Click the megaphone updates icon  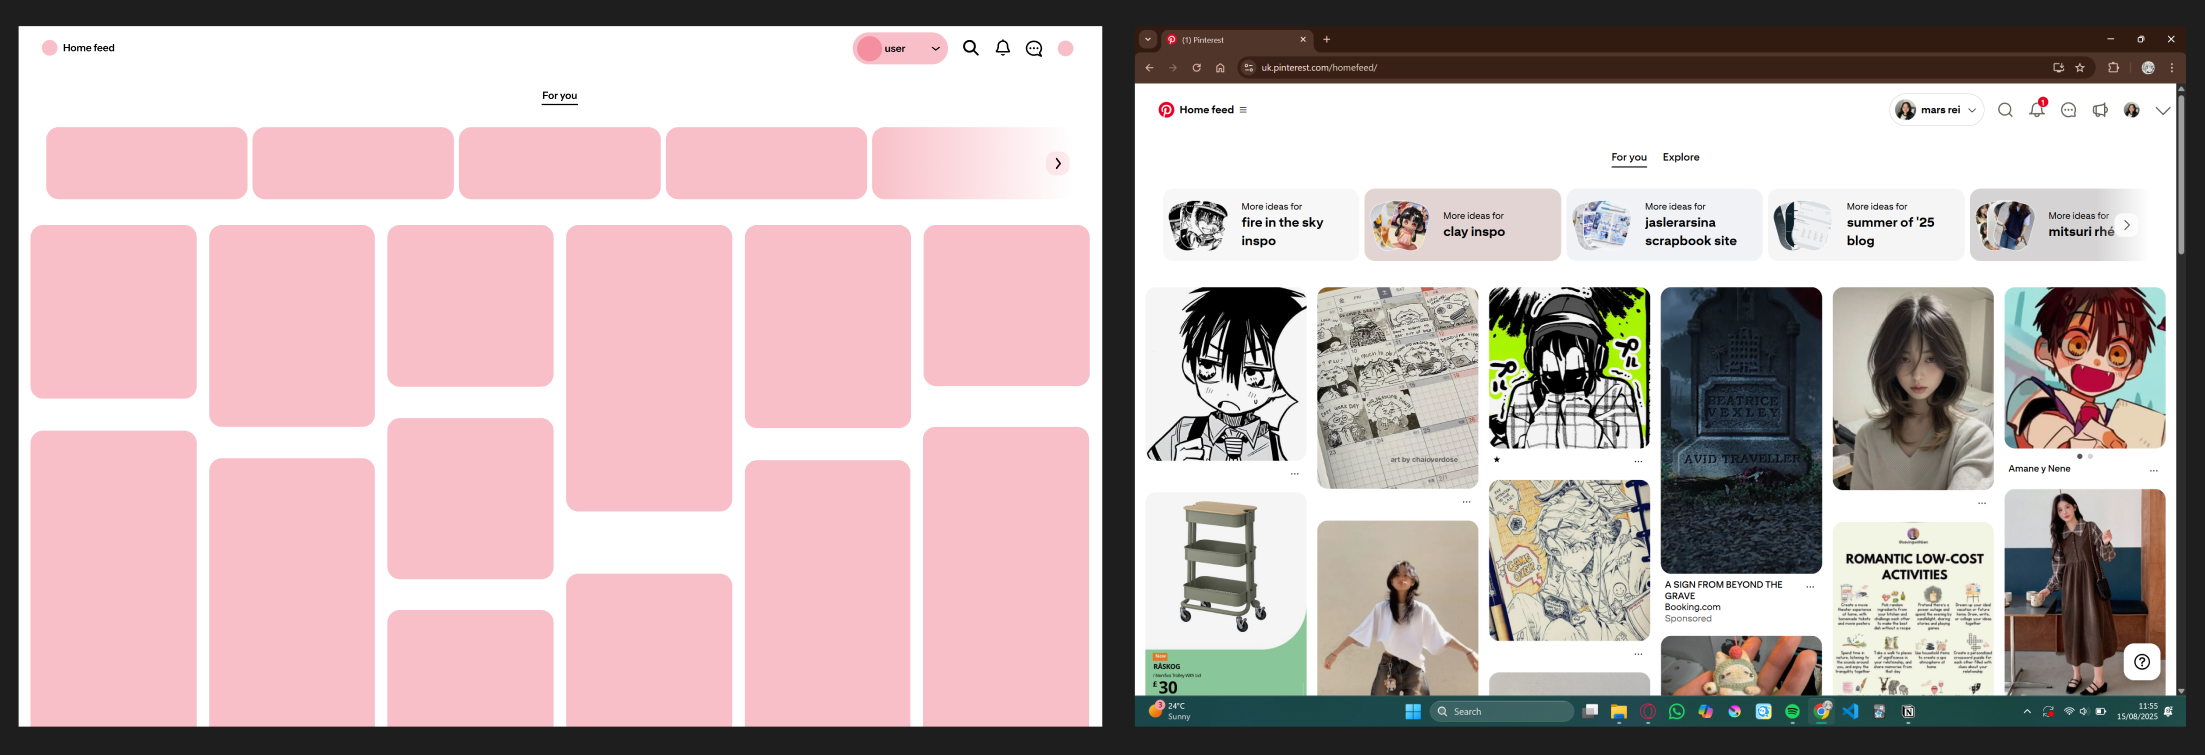[2100, 110]
